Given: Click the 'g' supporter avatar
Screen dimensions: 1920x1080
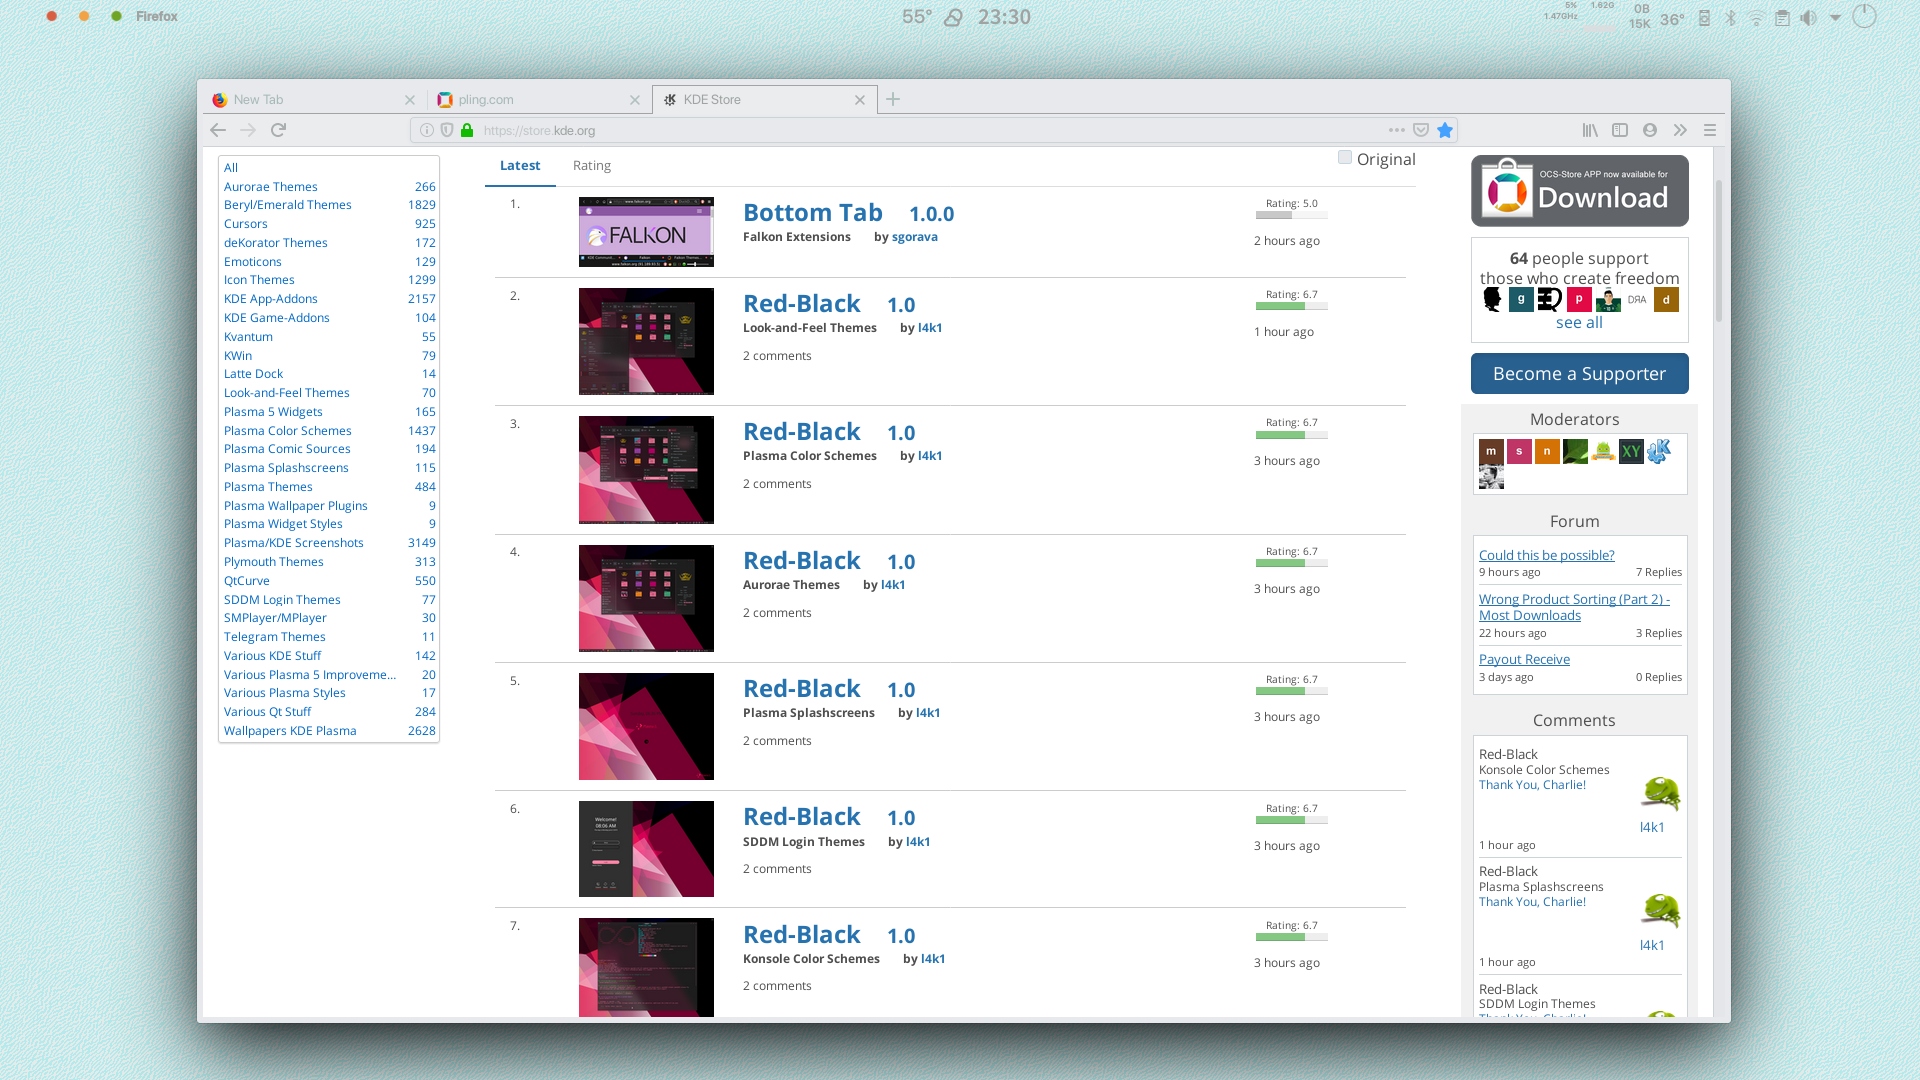Looking at the screenshot, I should coord(1521,299).
